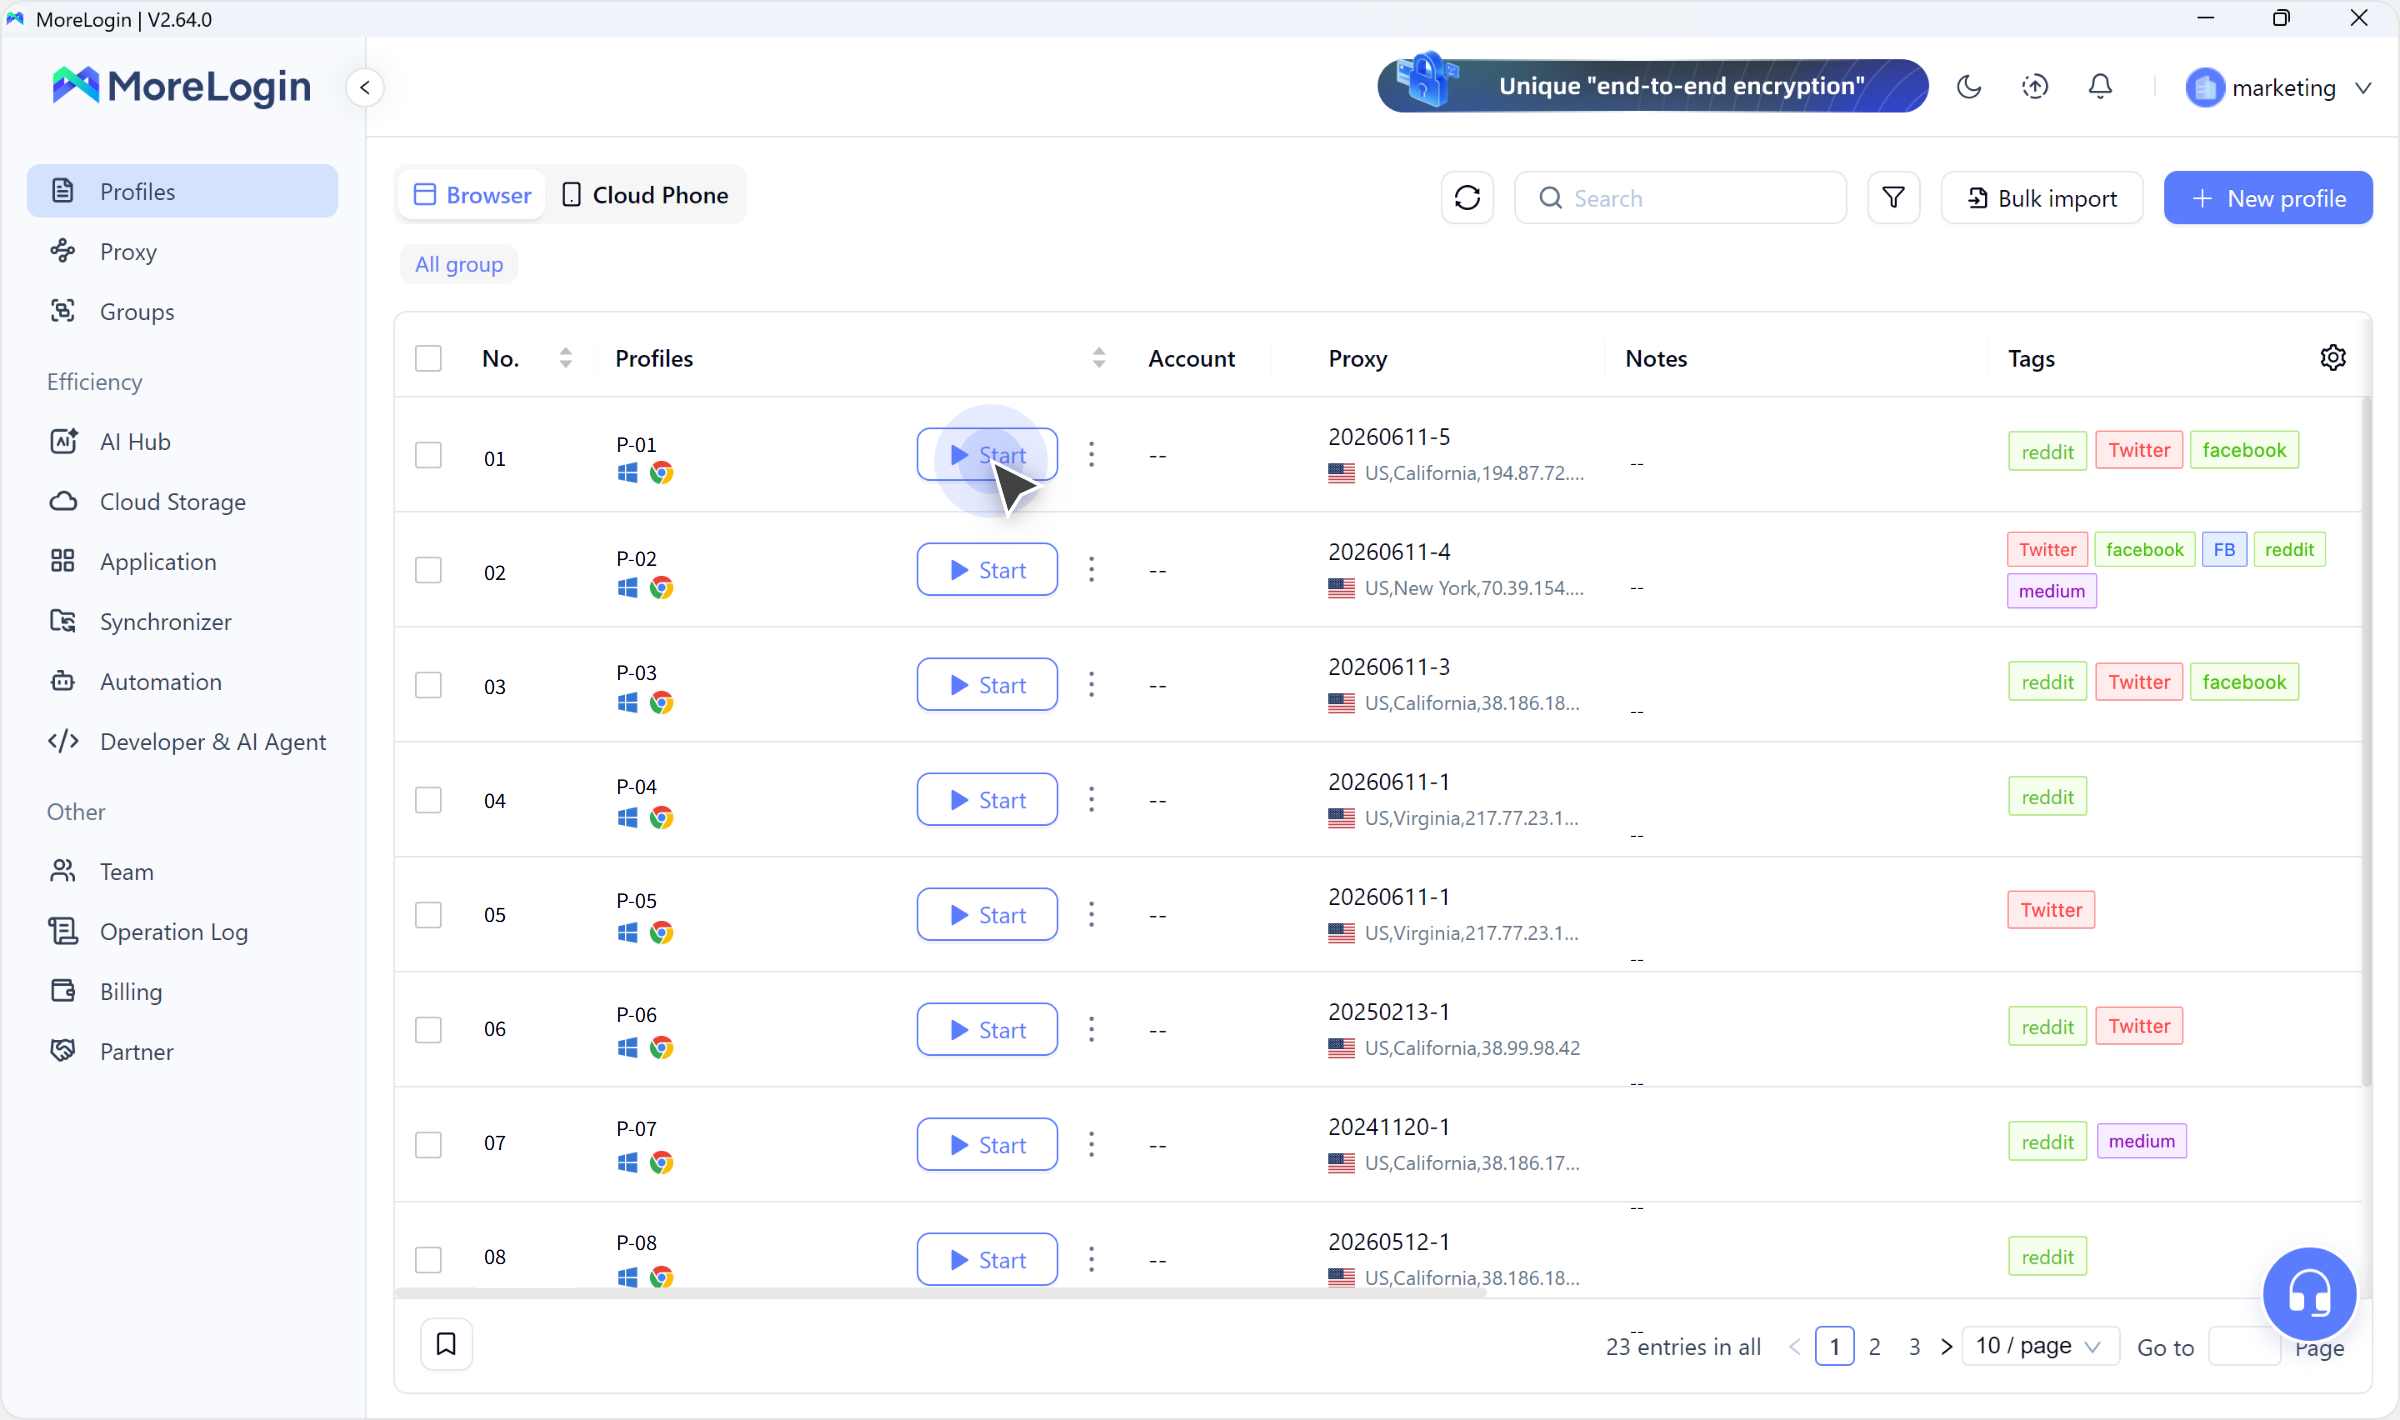This screenshot has width=2400, height=1420.
Task: Check the box for profile 03
Action: (428, 685)
